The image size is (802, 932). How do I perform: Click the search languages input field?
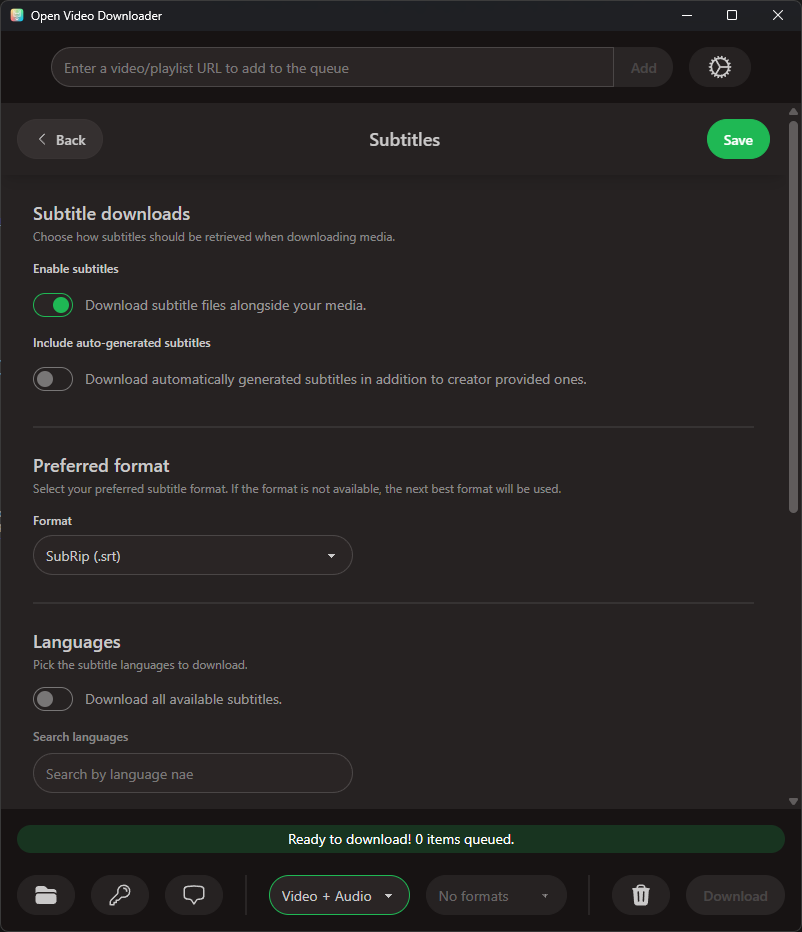tap(193, 773)
